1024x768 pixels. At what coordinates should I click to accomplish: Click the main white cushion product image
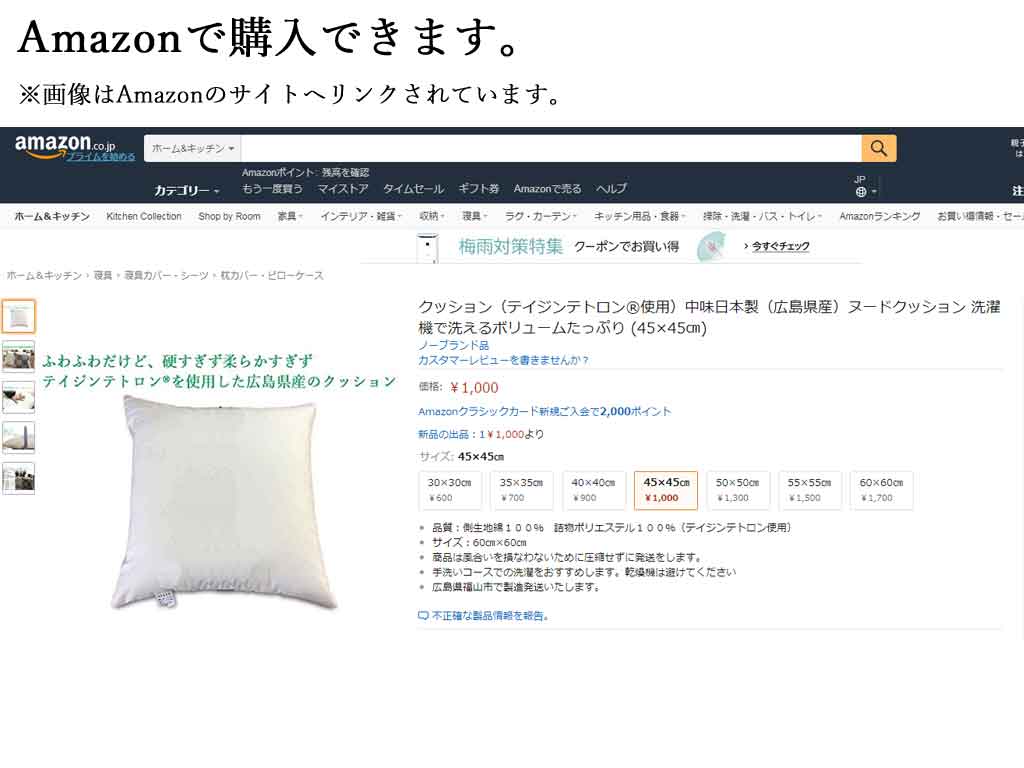click(223, 504)
